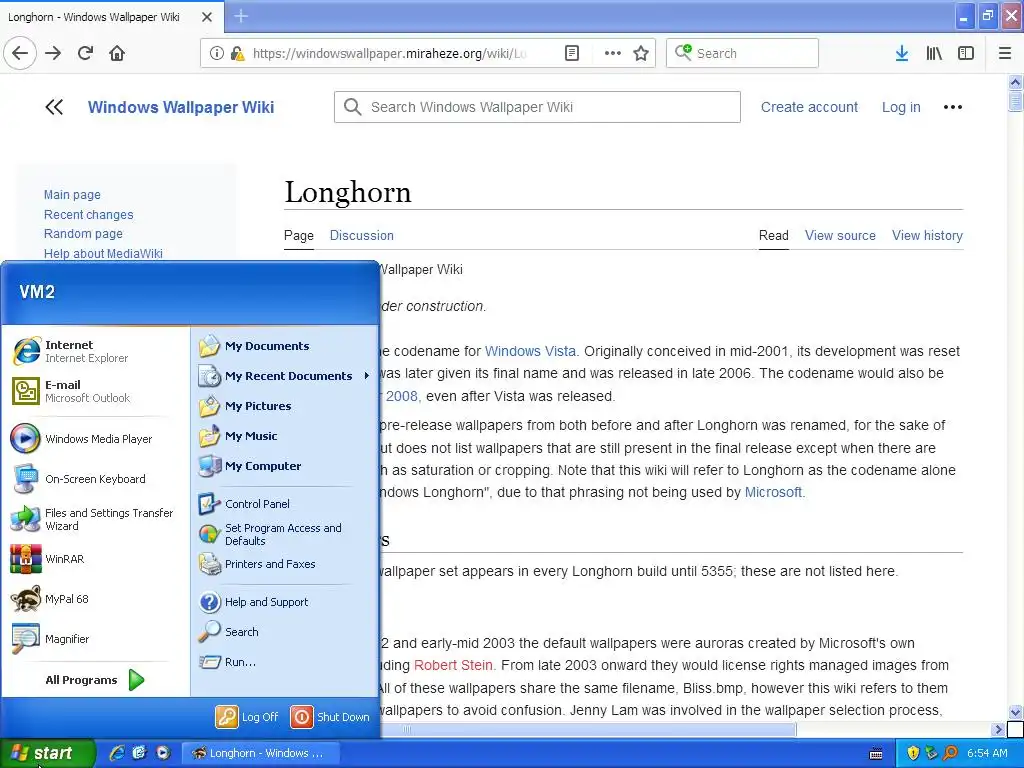This screenshot has width=1024, height=768.
Task: Open On-Screen Keyboard from start menu
Action: pyautogui.click(x=96, y=479)
